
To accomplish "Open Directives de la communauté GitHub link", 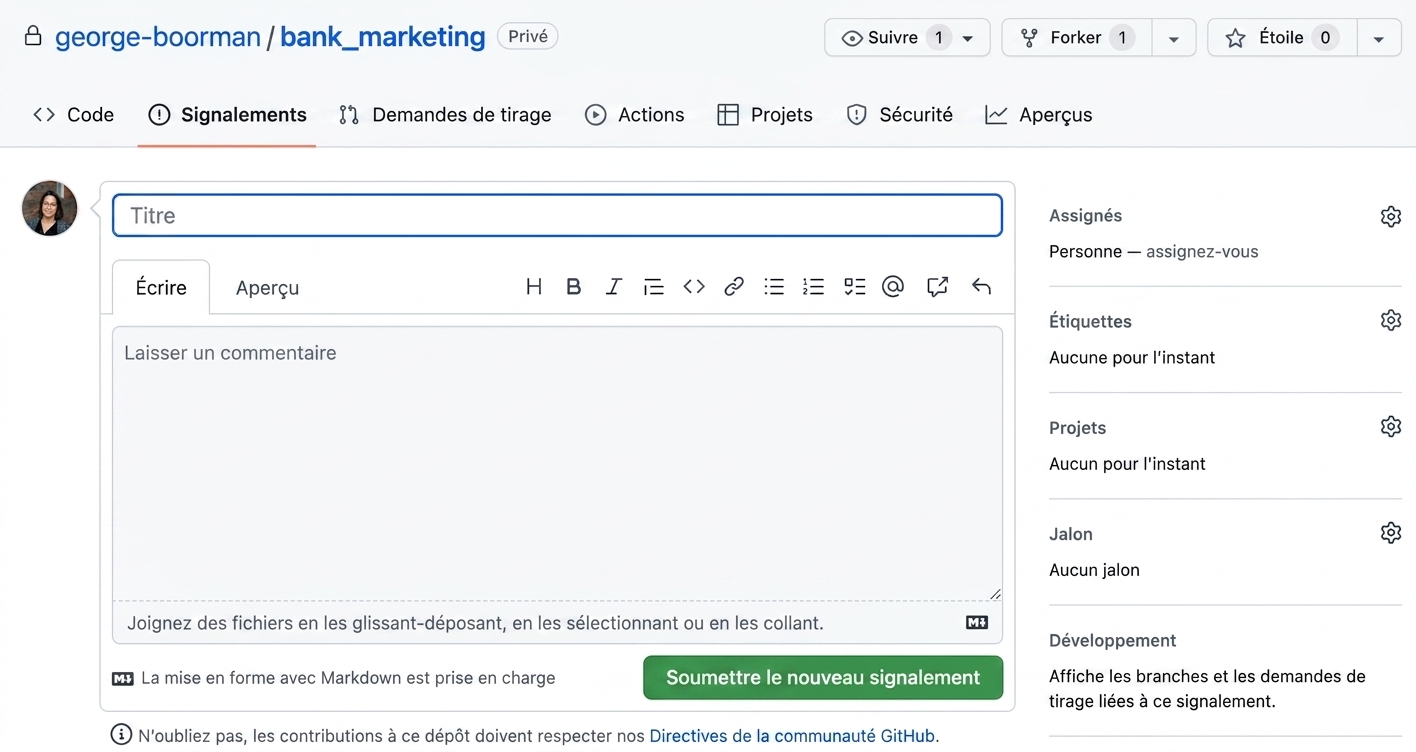I will pyautogui.click(x=792, y=736).
